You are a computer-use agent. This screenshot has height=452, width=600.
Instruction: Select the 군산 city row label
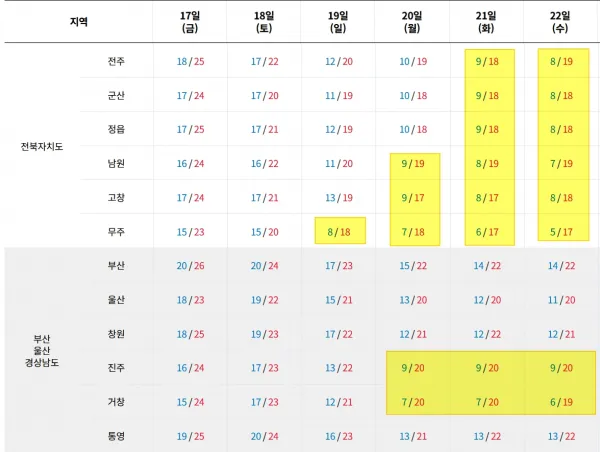[x=117, y=95]
